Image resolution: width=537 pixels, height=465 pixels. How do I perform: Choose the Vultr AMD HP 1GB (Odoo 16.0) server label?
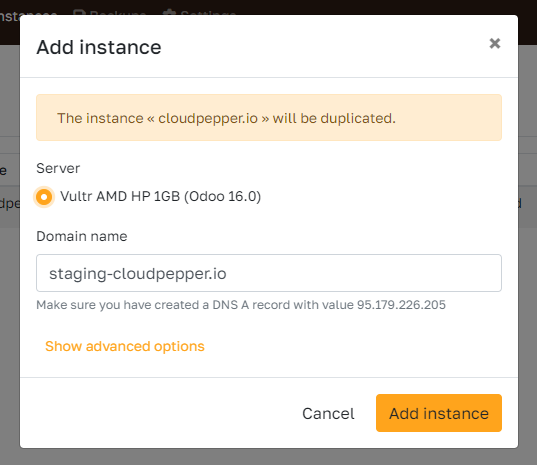tap(160, 197)
